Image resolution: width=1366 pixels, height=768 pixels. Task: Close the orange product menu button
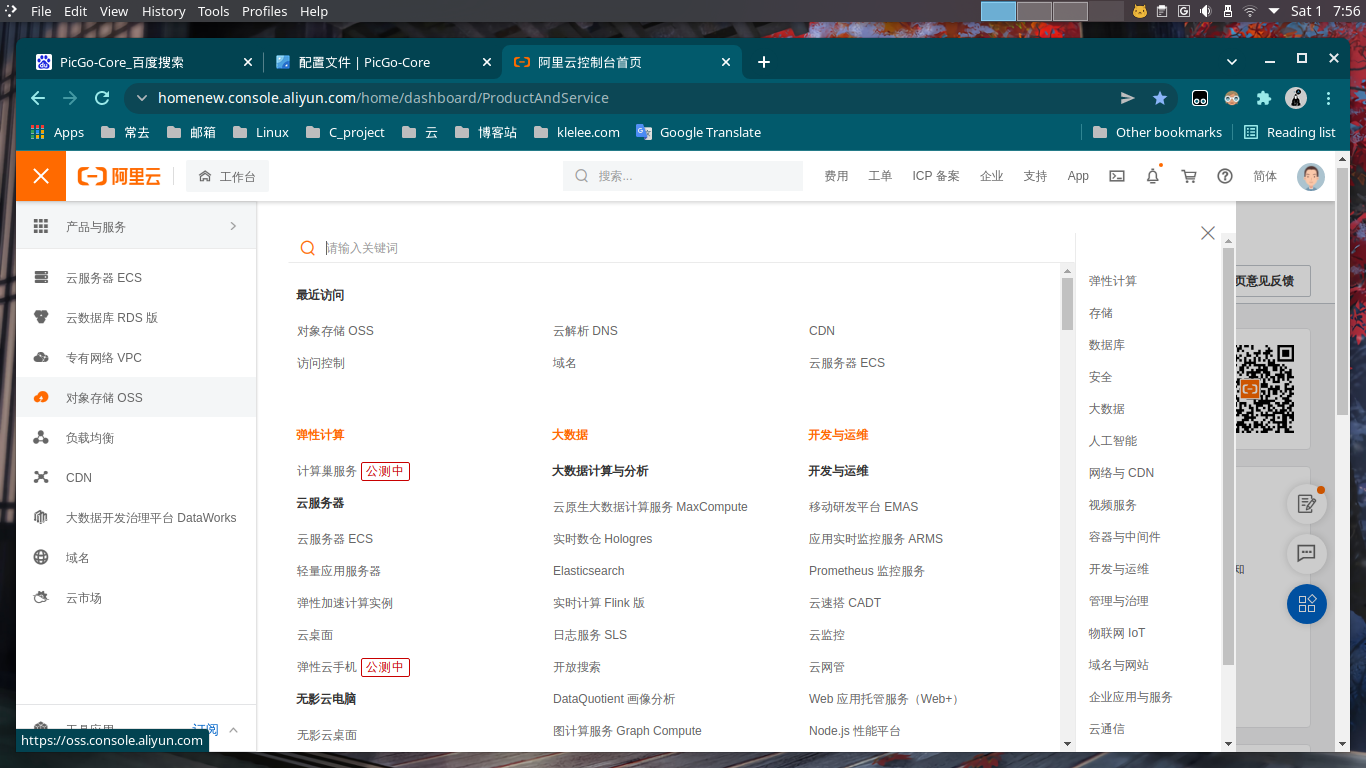tap(41, 176)
